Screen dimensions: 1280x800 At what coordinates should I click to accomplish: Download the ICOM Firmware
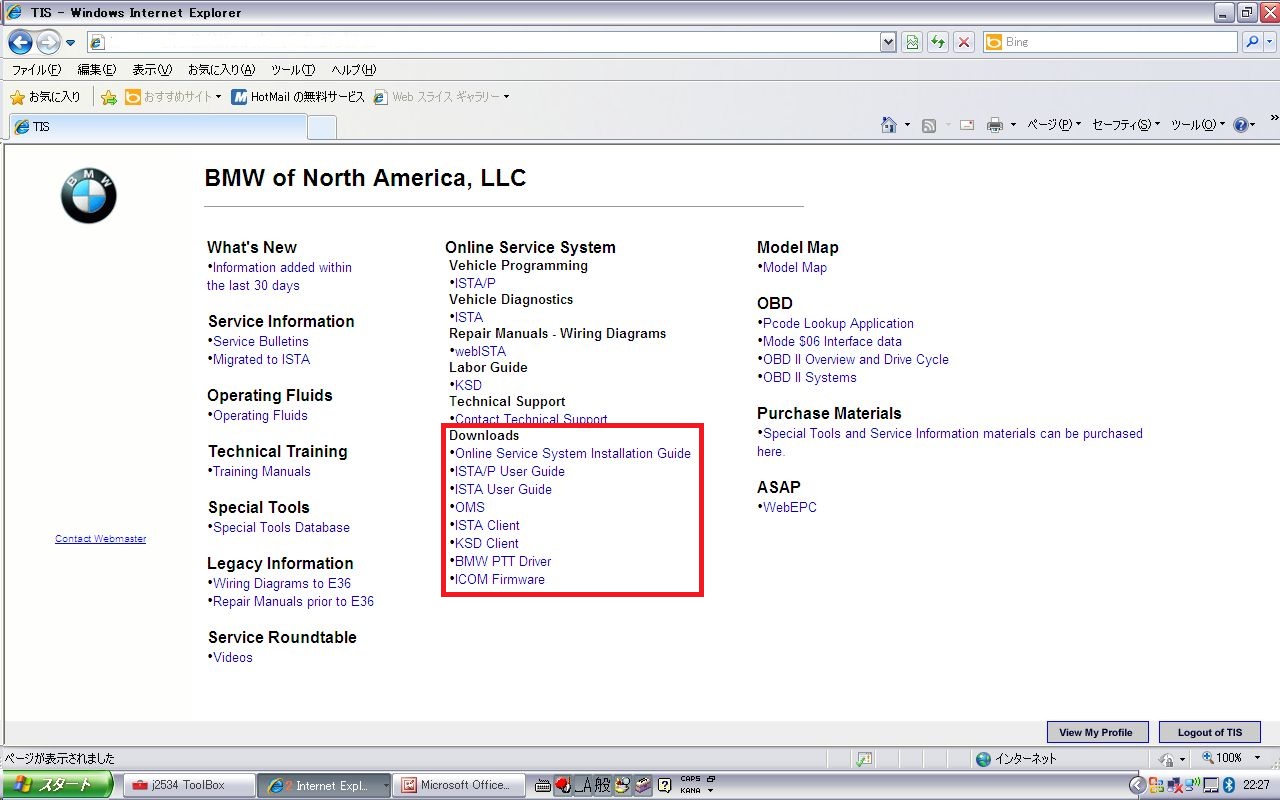(500, 579)
